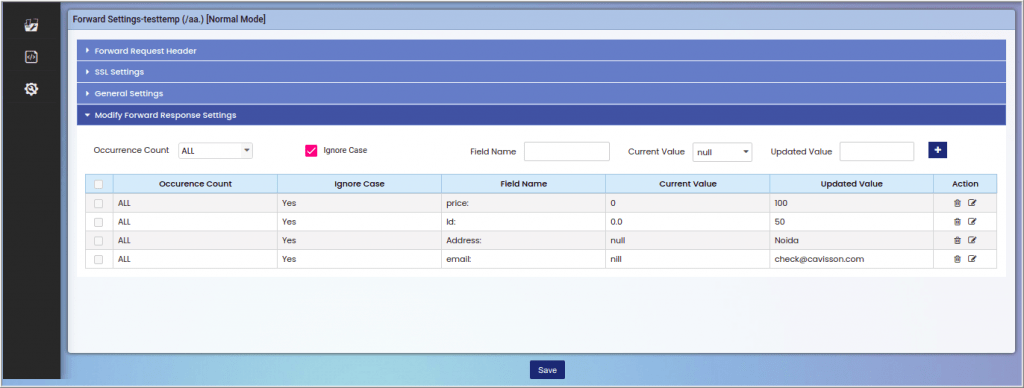
Task: Click the nill current value cell
Action: coord(688,259)
